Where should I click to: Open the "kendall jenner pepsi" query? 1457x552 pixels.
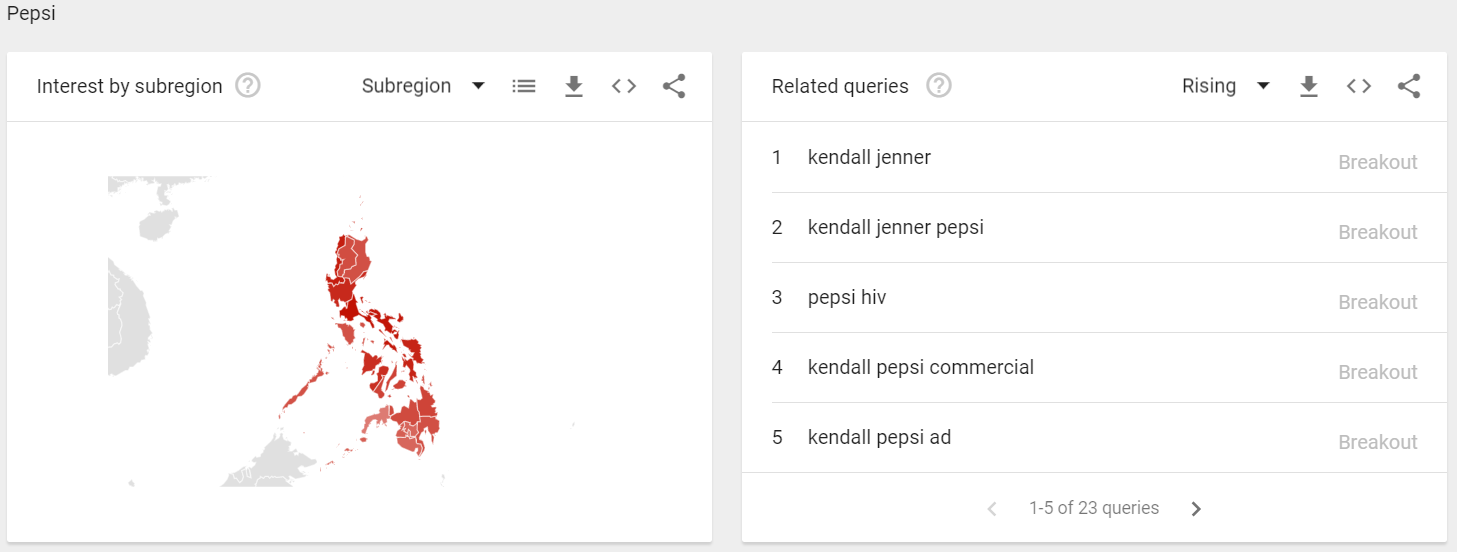895,227
